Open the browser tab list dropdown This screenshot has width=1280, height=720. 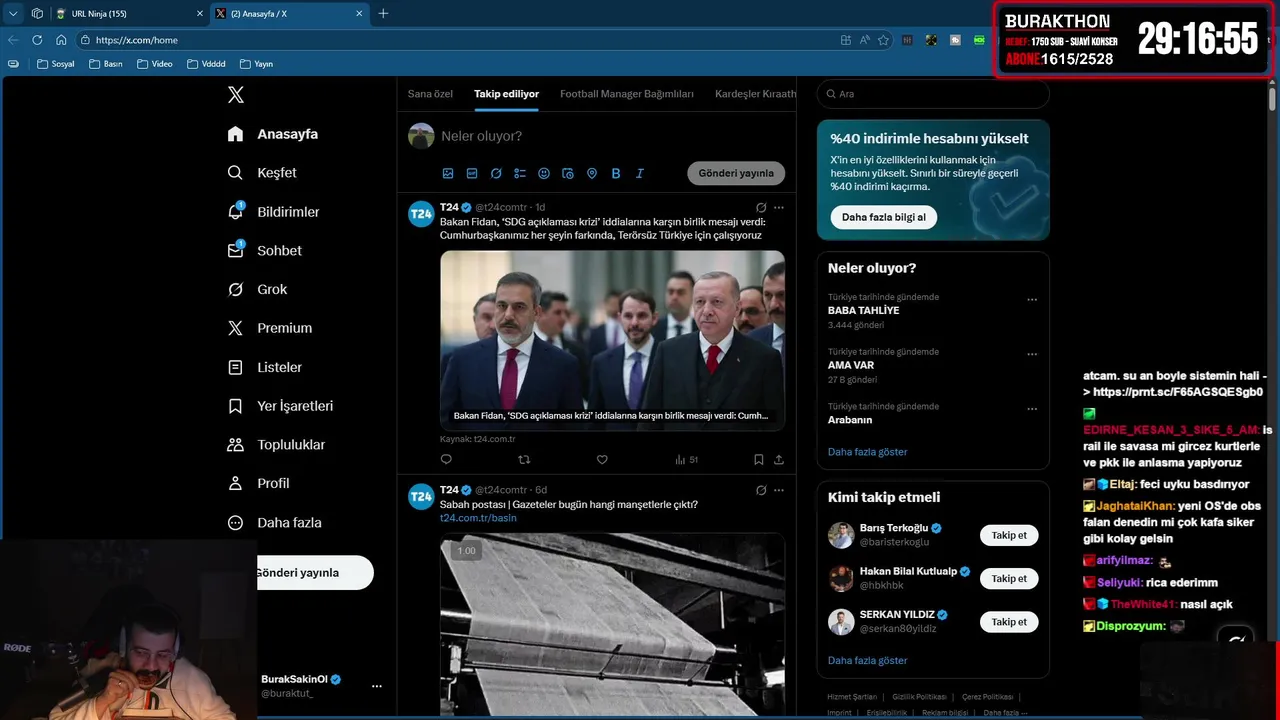click(x=13, y=13)
